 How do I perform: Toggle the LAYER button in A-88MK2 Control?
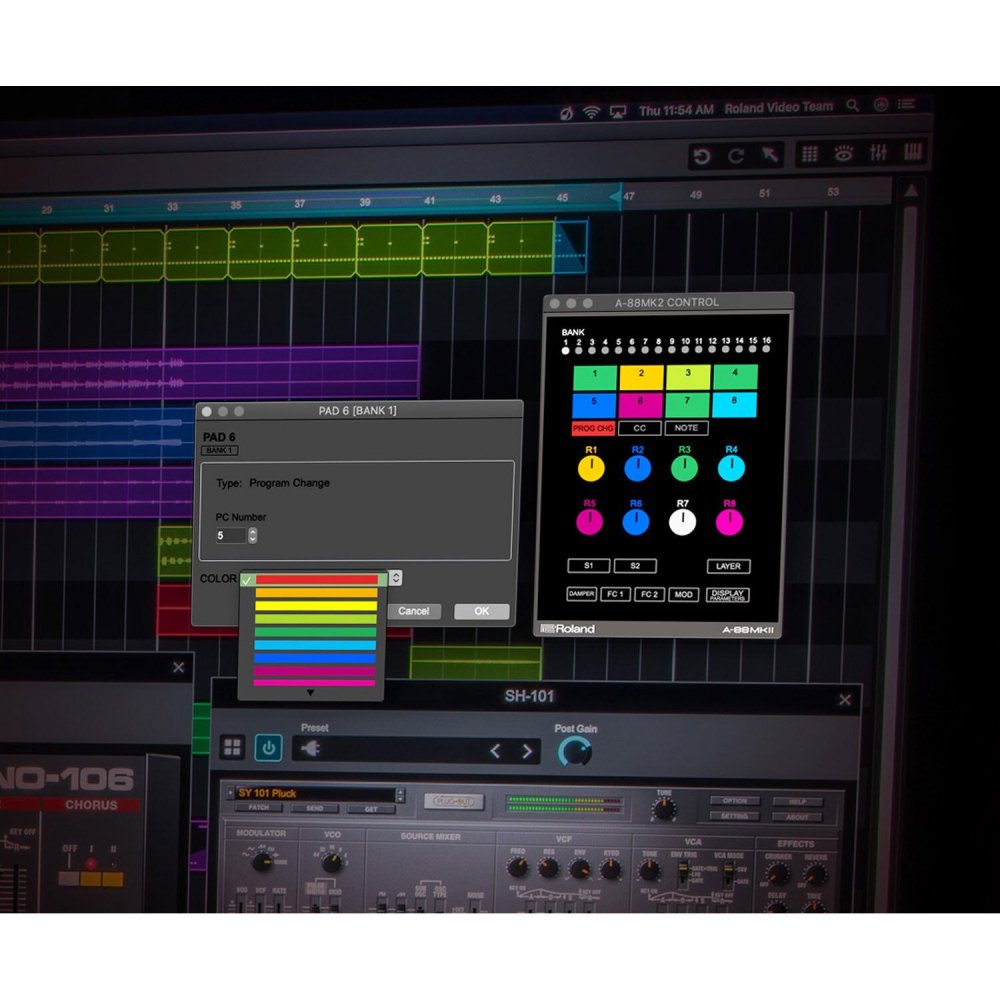coord(728,566)
